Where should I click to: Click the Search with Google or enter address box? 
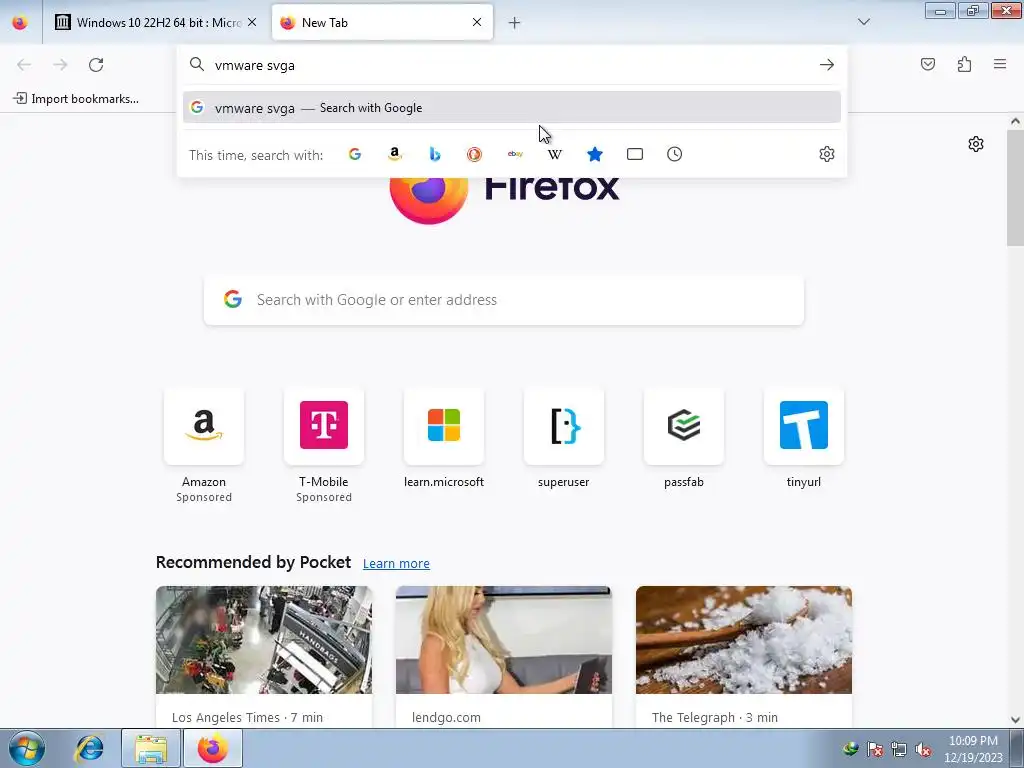504,300
